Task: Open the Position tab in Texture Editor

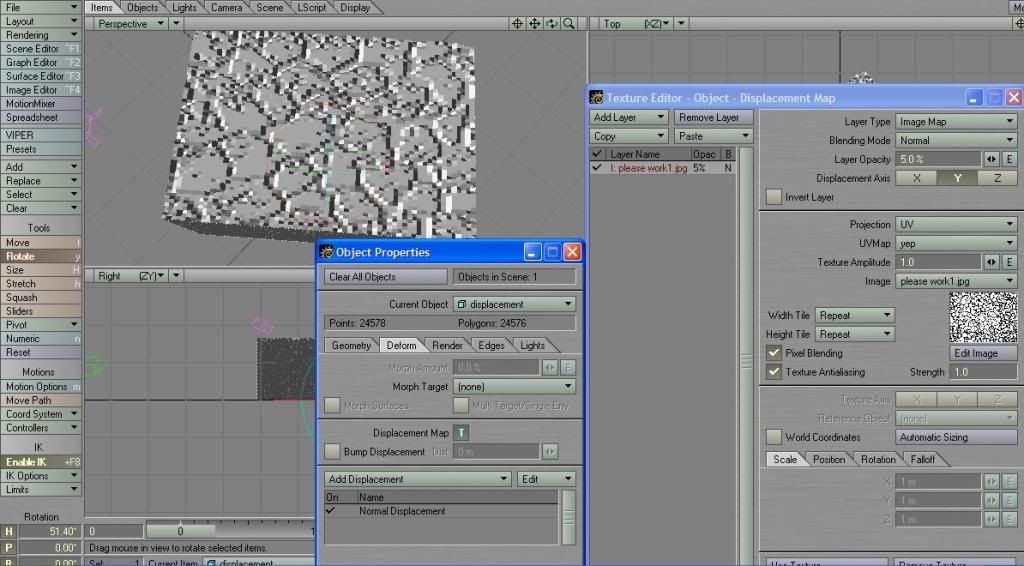Action: click(828, 459)
